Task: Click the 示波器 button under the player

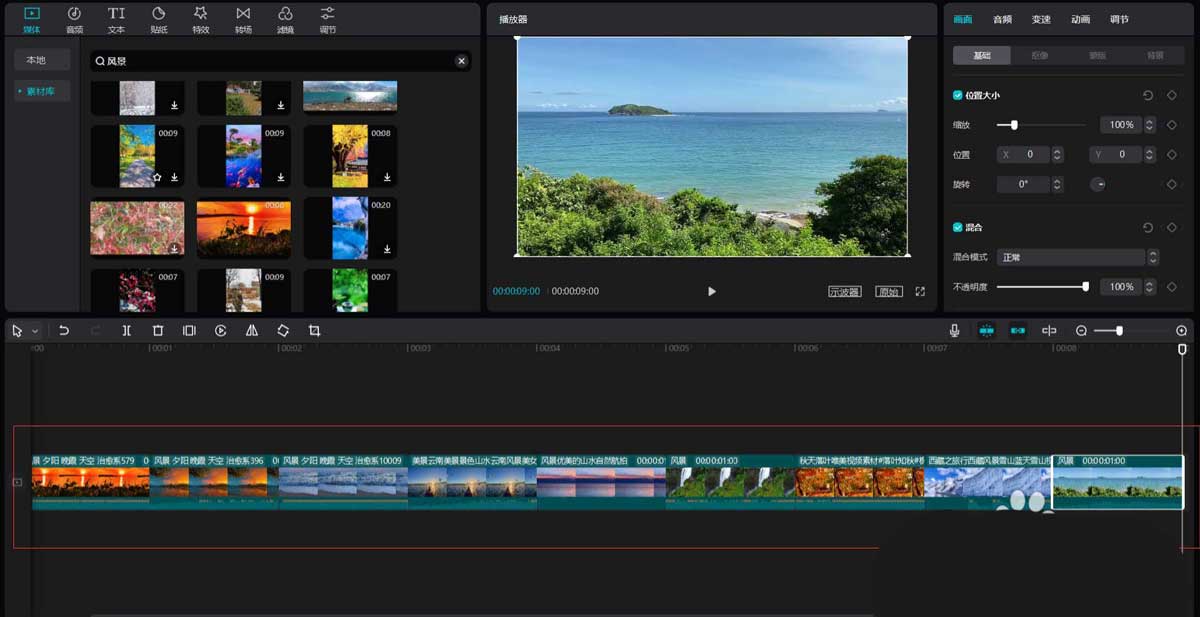Action: pos(844,292)
